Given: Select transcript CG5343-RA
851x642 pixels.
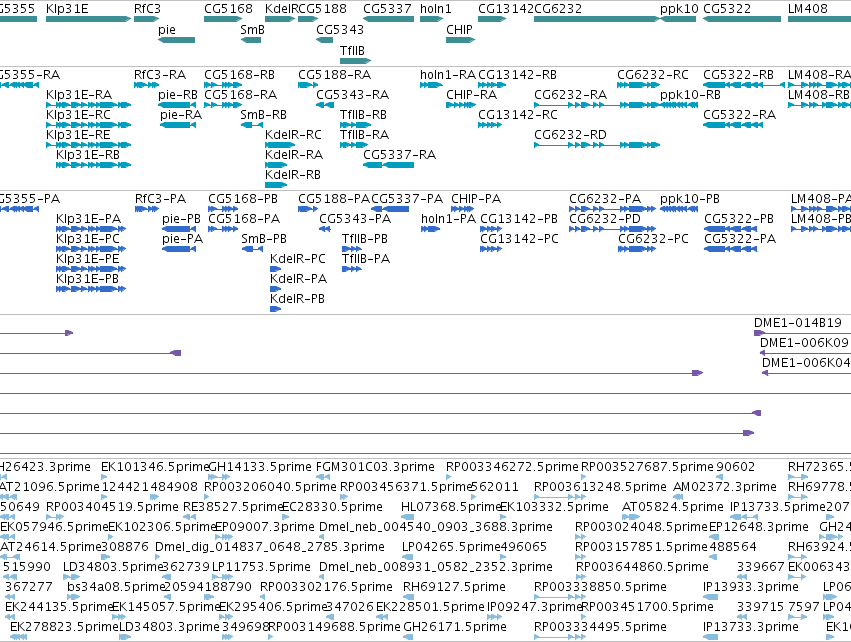Looking at the screenshot, I should point(325,105).
